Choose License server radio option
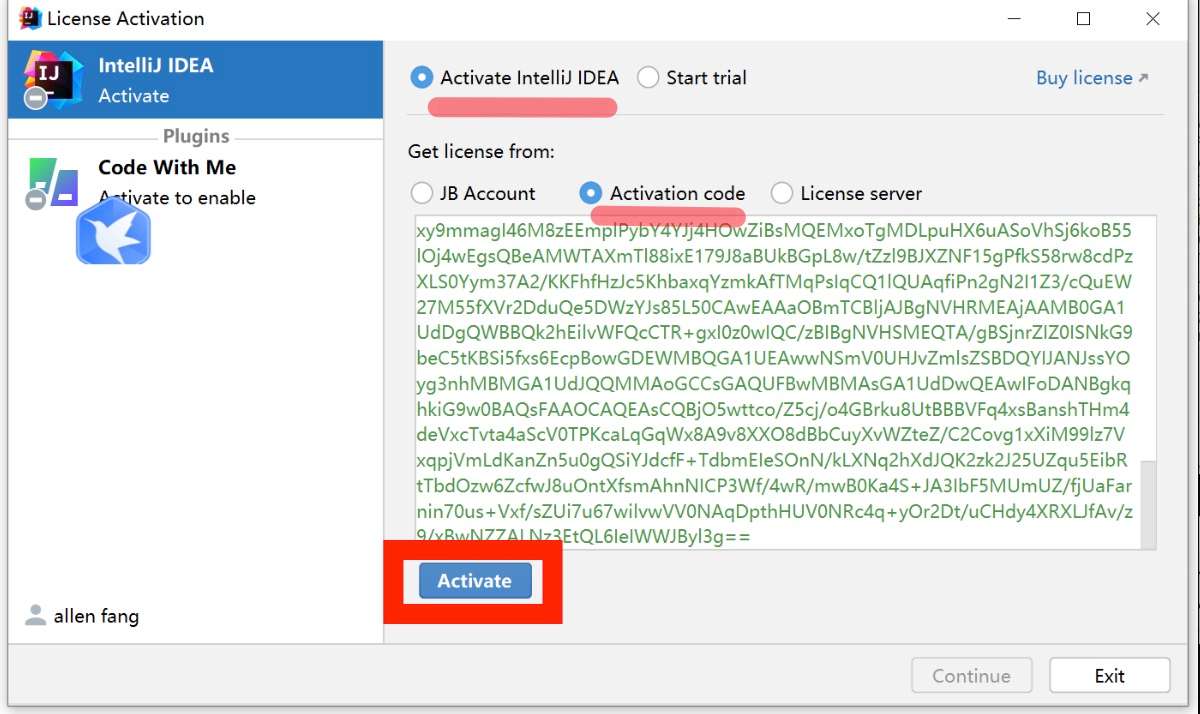The height and width of the screenshot is (714, 1200). [781, 194]
